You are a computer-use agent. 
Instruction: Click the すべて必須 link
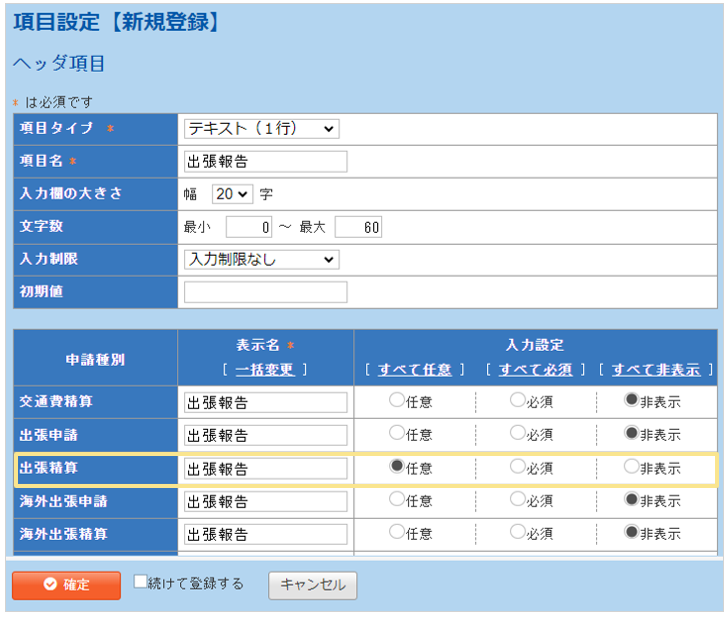click(536, 370)
